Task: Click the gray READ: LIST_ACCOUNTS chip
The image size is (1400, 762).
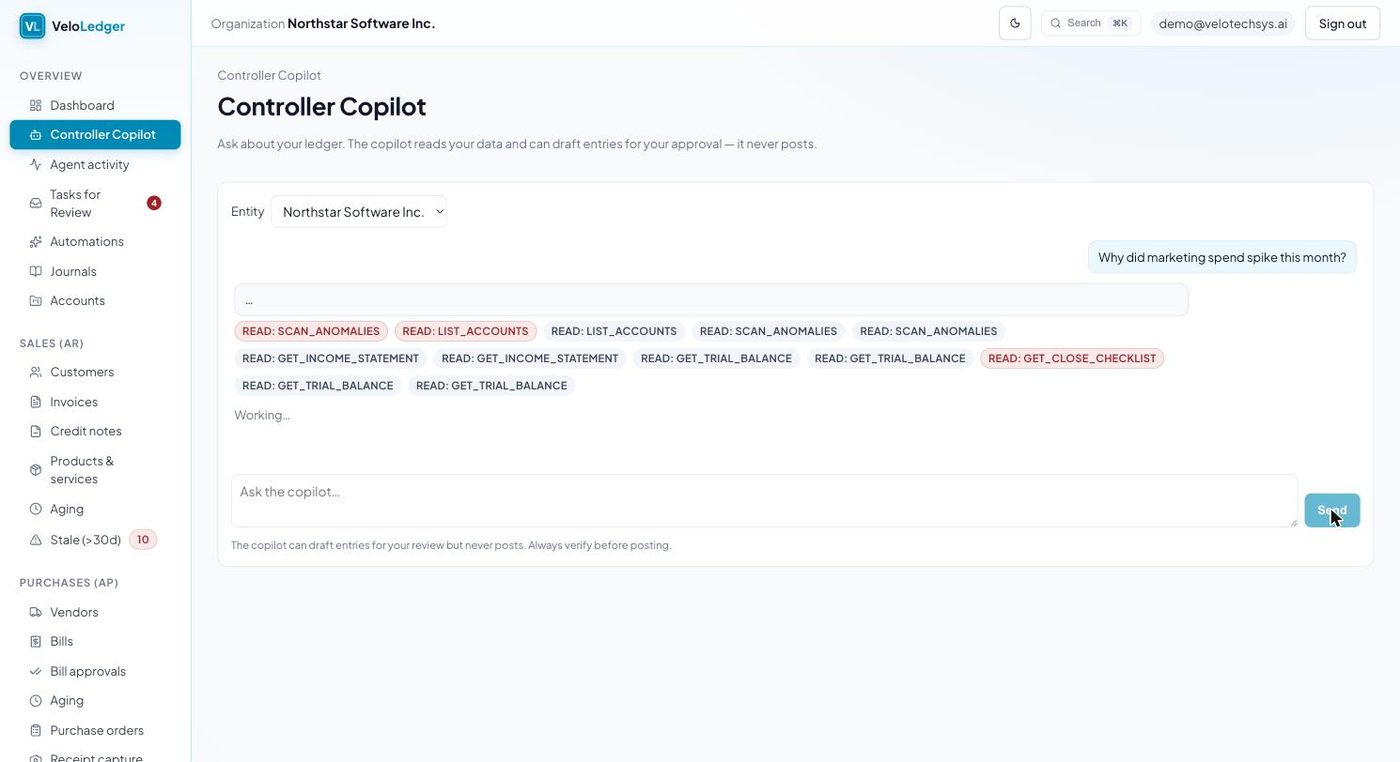Action: coord(614,331)
